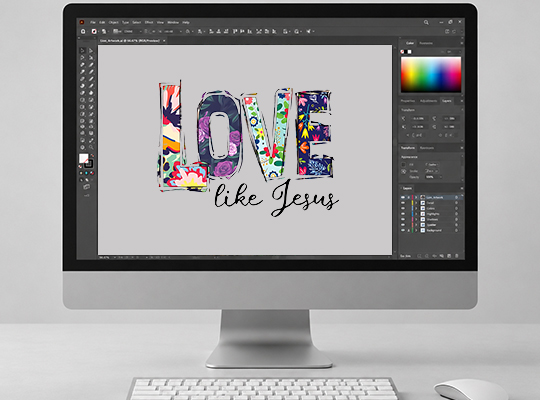Click target circle of Love_Artwork layer
The height and width of the screenshot is (400, 540).
pos(456,197)
